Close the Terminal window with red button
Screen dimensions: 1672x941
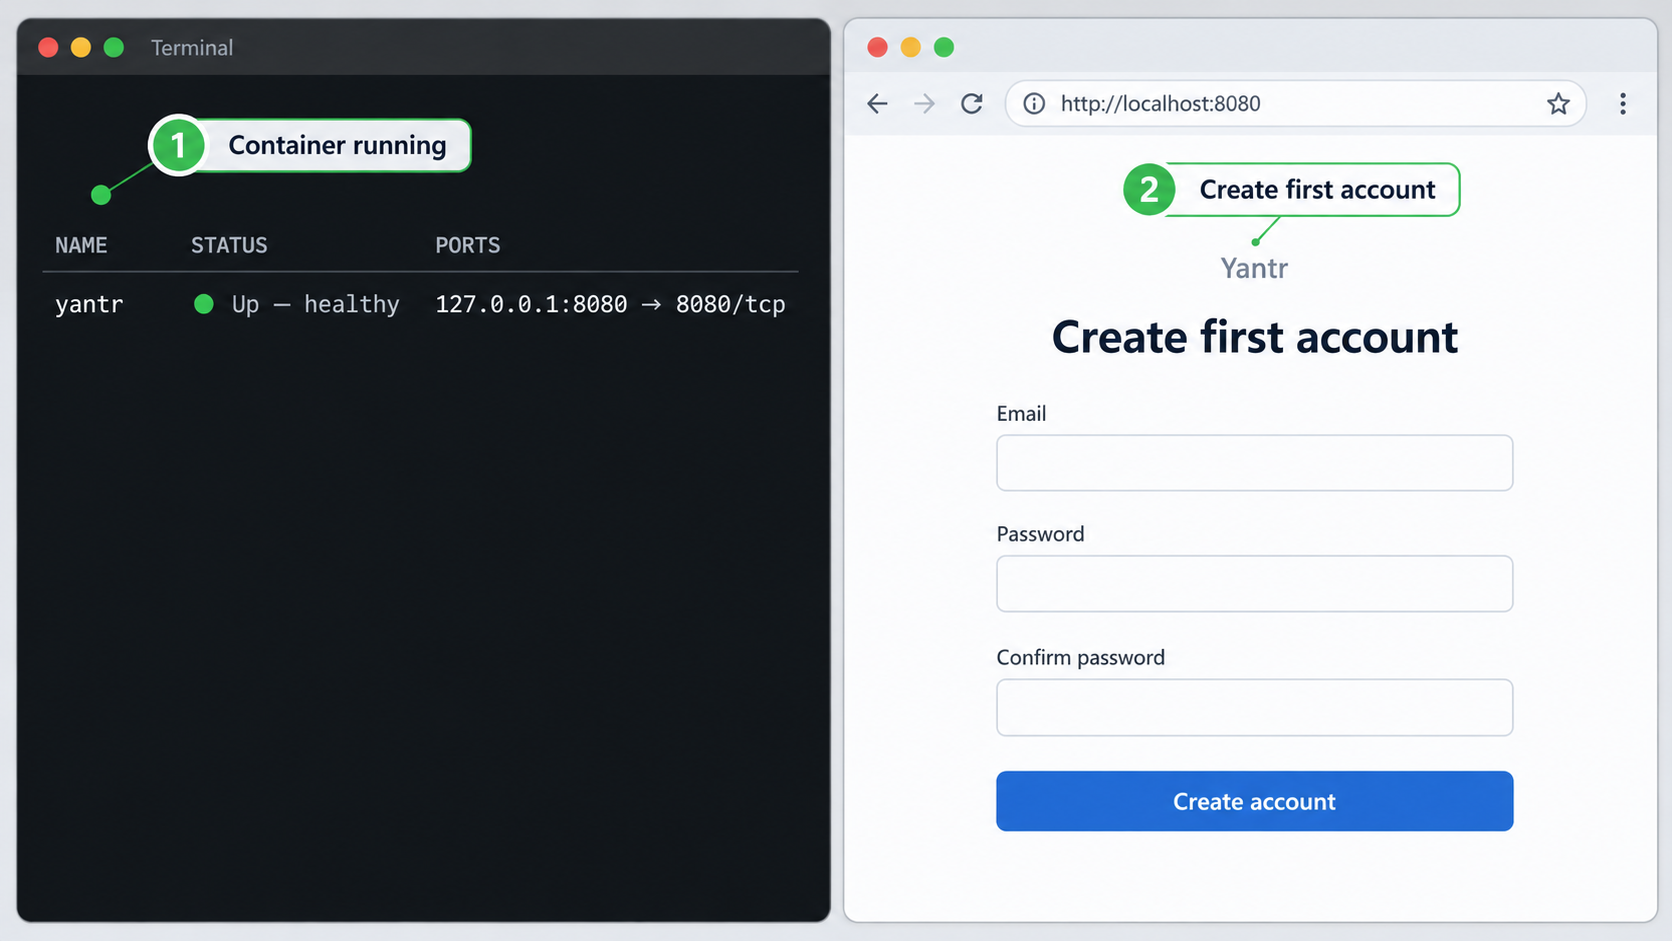48,47
